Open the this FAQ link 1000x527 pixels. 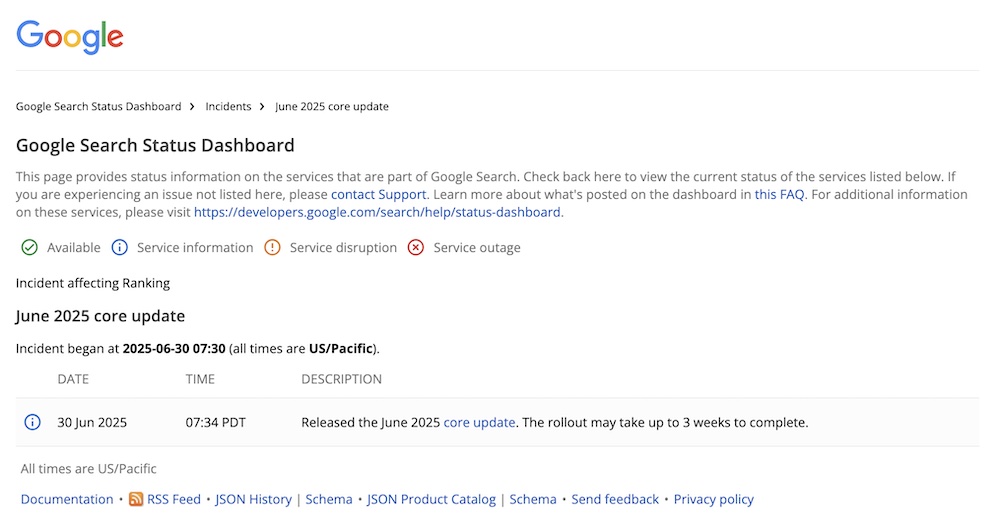click(779, 195)
